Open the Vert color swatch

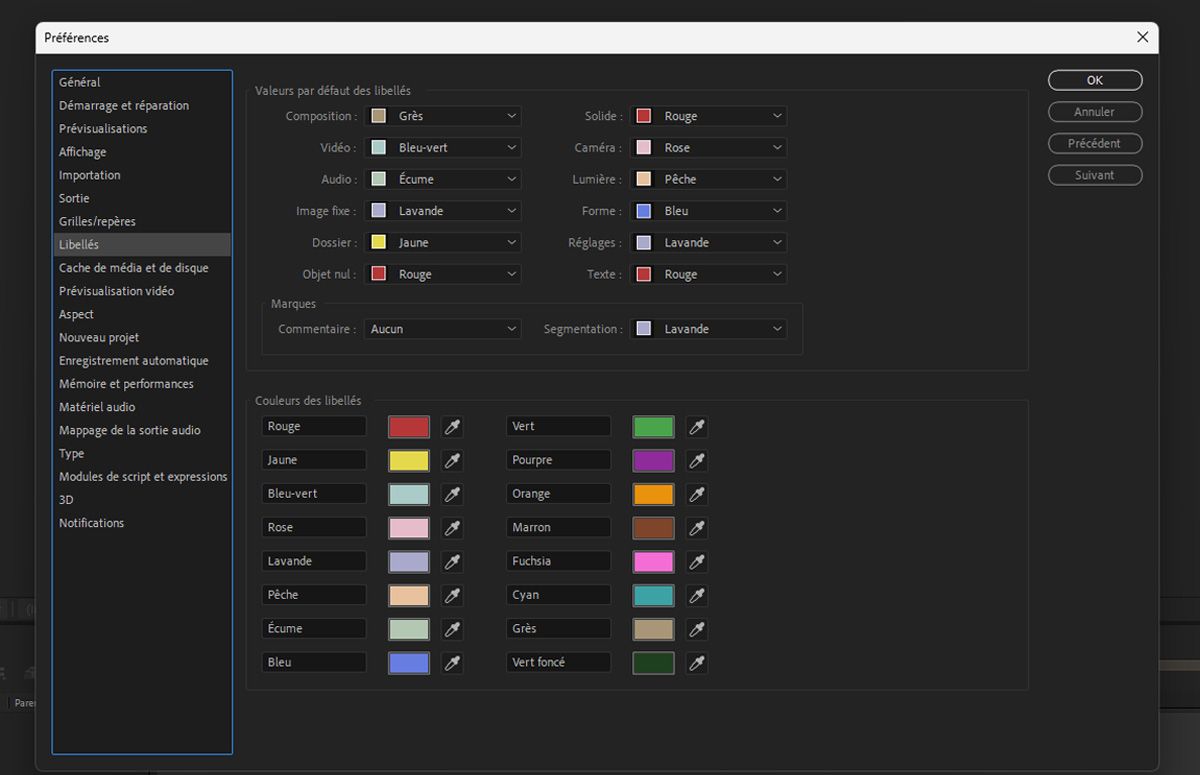click(x=654, y=427)
